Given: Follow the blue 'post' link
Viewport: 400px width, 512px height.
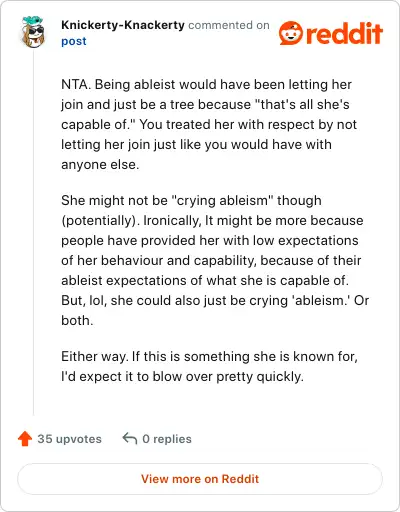Looking at the screenshot, I should tap(74, 41).
